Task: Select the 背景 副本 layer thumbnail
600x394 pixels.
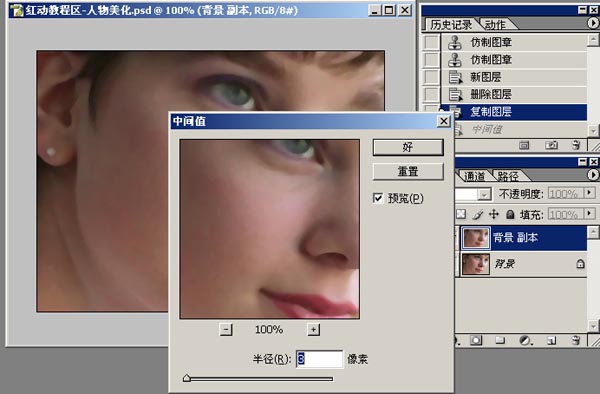Action: coord(476,238)
